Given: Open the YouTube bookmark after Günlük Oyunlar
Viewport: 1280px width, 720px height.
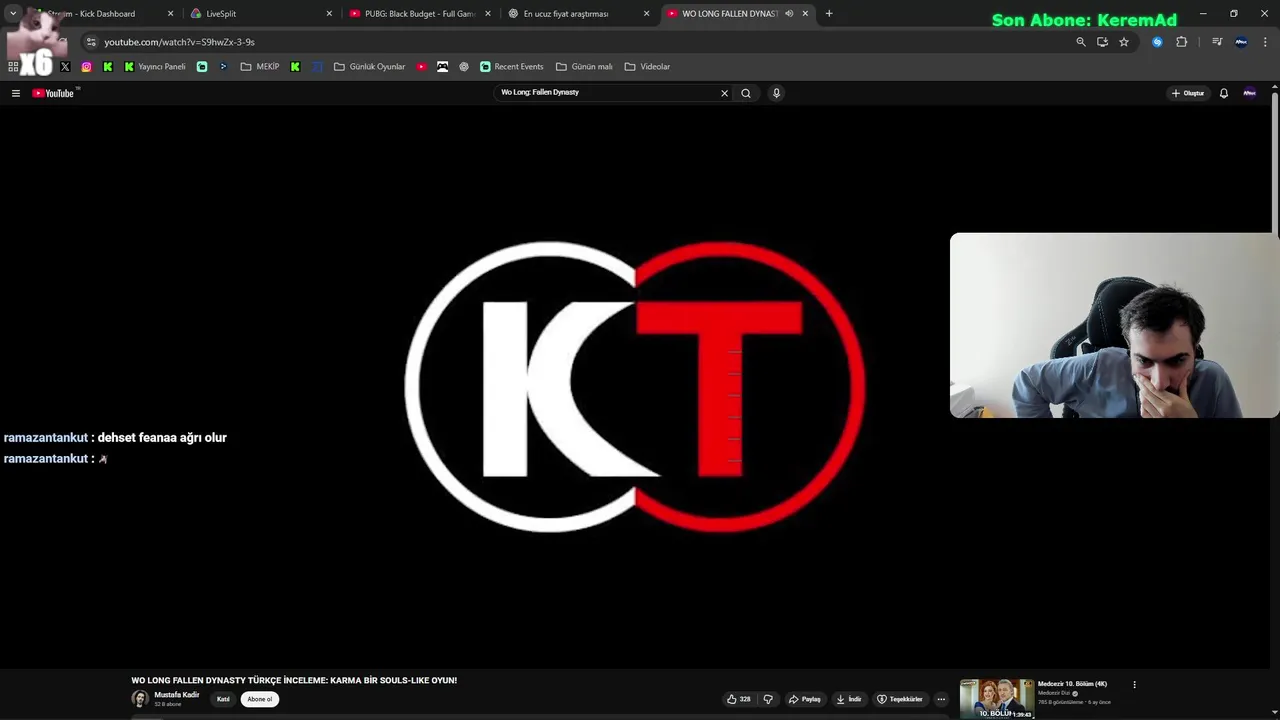Looking at the screenshot, I should pyautogui.click(x=422, y=67).
